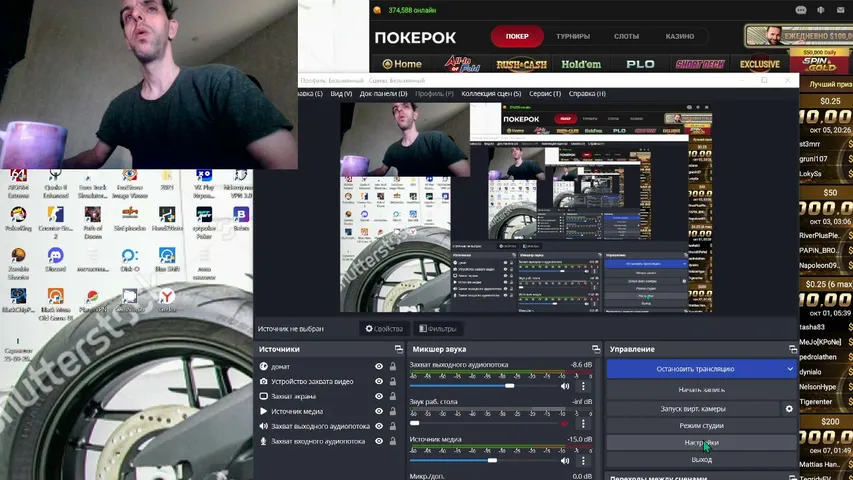Lock the Захват экрана source
This screenshot has width=853, height=480.
coord(392,397)
